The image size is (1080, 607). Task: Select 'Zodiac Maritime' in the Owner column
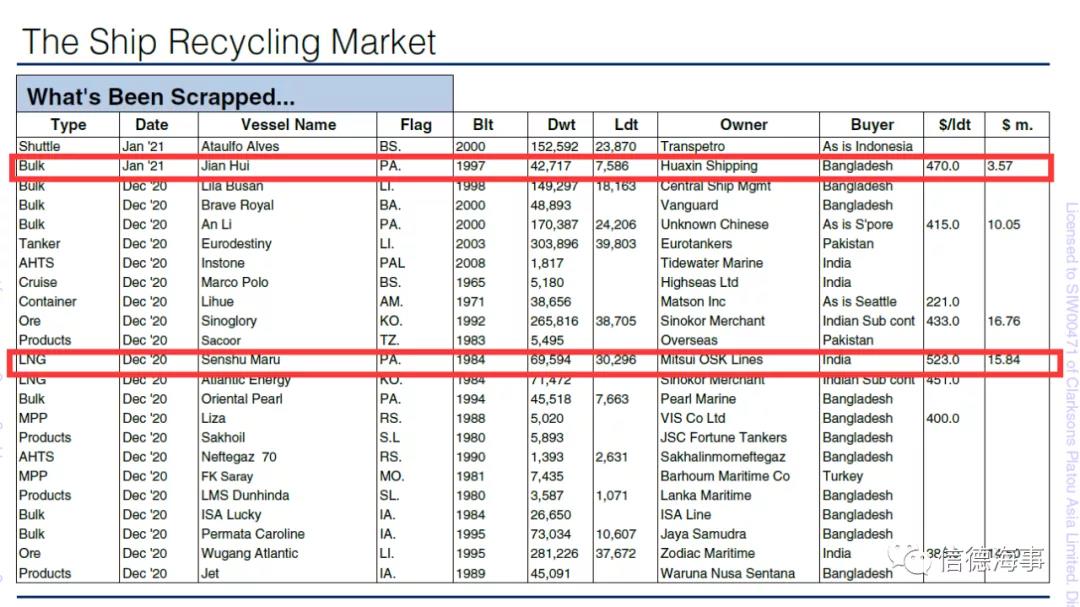pyautogui.click(x=707, y=553)
